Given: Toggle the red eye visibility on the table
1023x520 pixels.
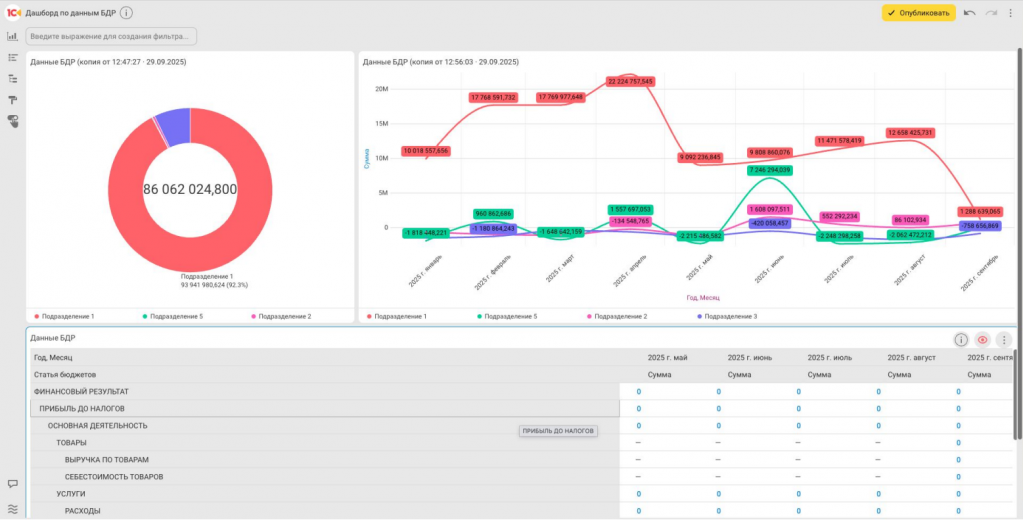Looking at the screenshot, I should click(982, 339).
